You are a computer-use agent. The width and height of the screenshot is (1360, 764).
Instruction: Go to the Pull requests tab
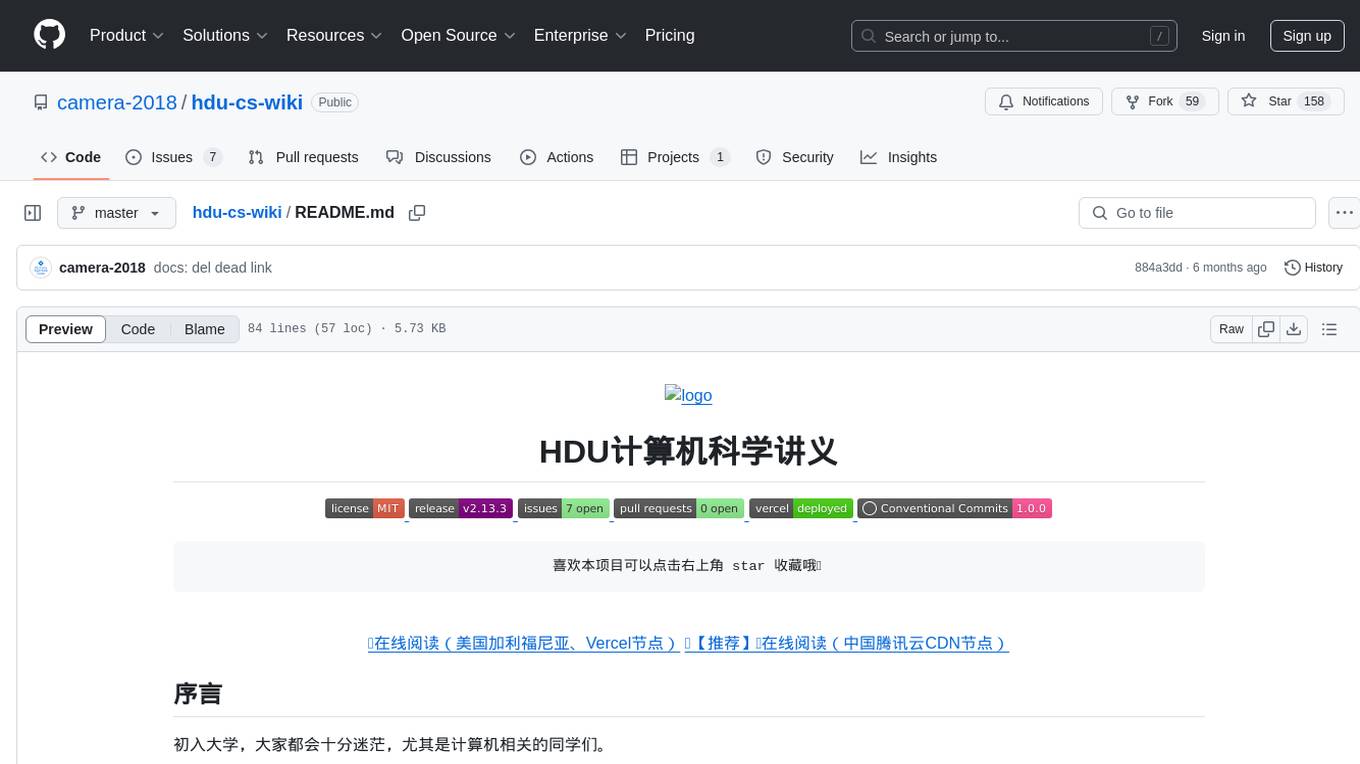coord(303,157)
